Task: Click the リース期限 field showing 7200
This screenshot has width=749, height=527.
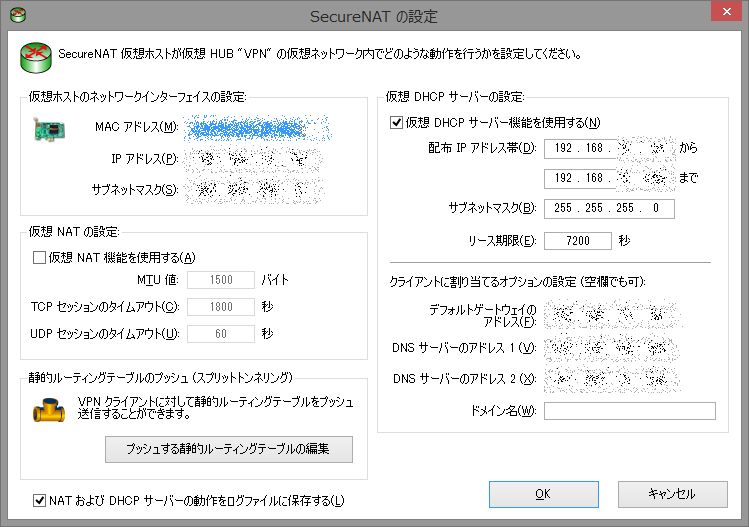Action: tap(578, 241)
